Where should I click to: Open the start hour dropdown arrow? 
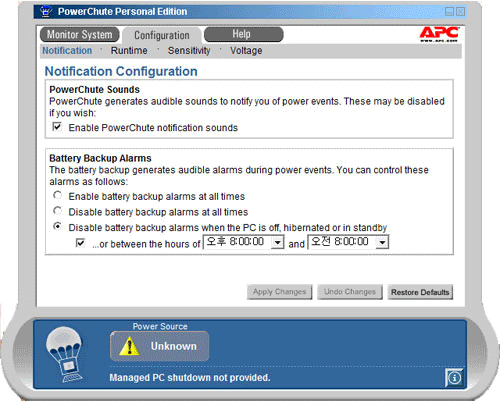[x=277, y=242]
